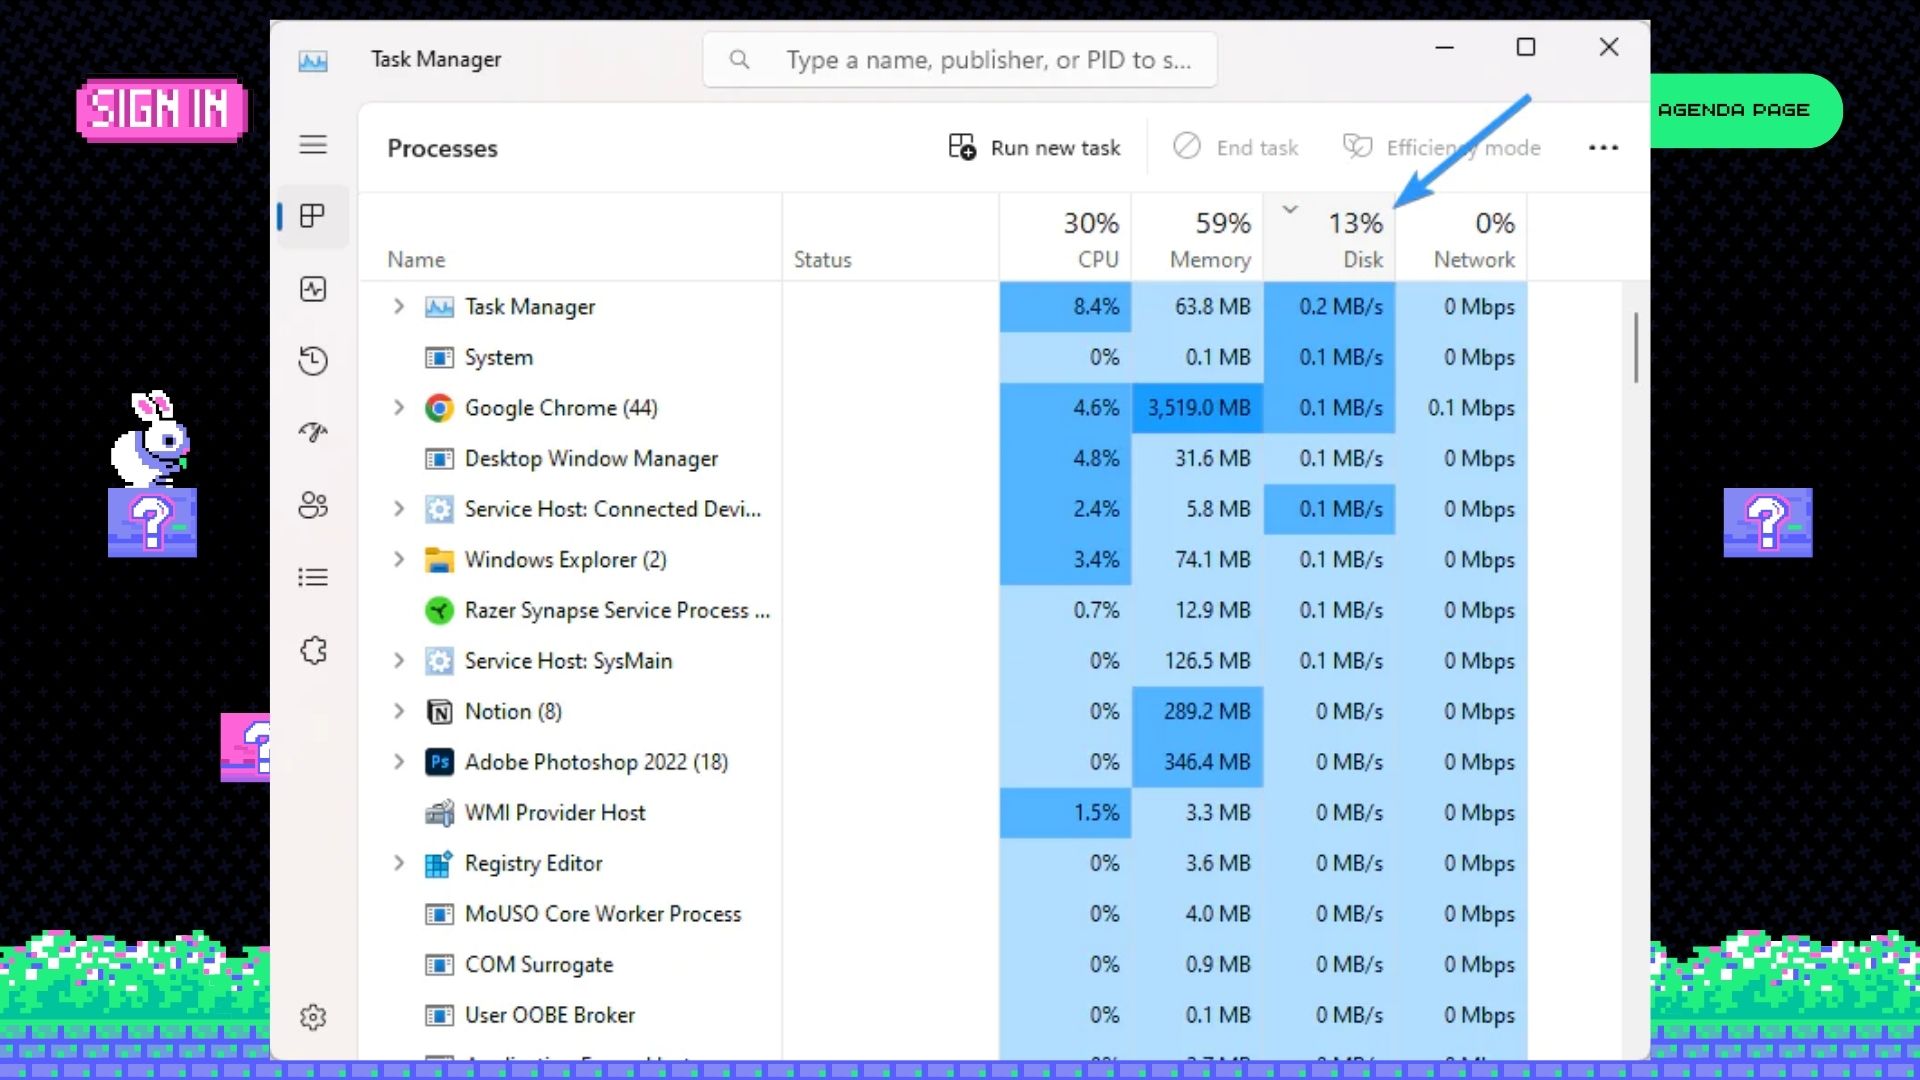The image size is (1920, 1080).
Task: Click the Task Manager process row icon
Action: (x=439, y=307)
